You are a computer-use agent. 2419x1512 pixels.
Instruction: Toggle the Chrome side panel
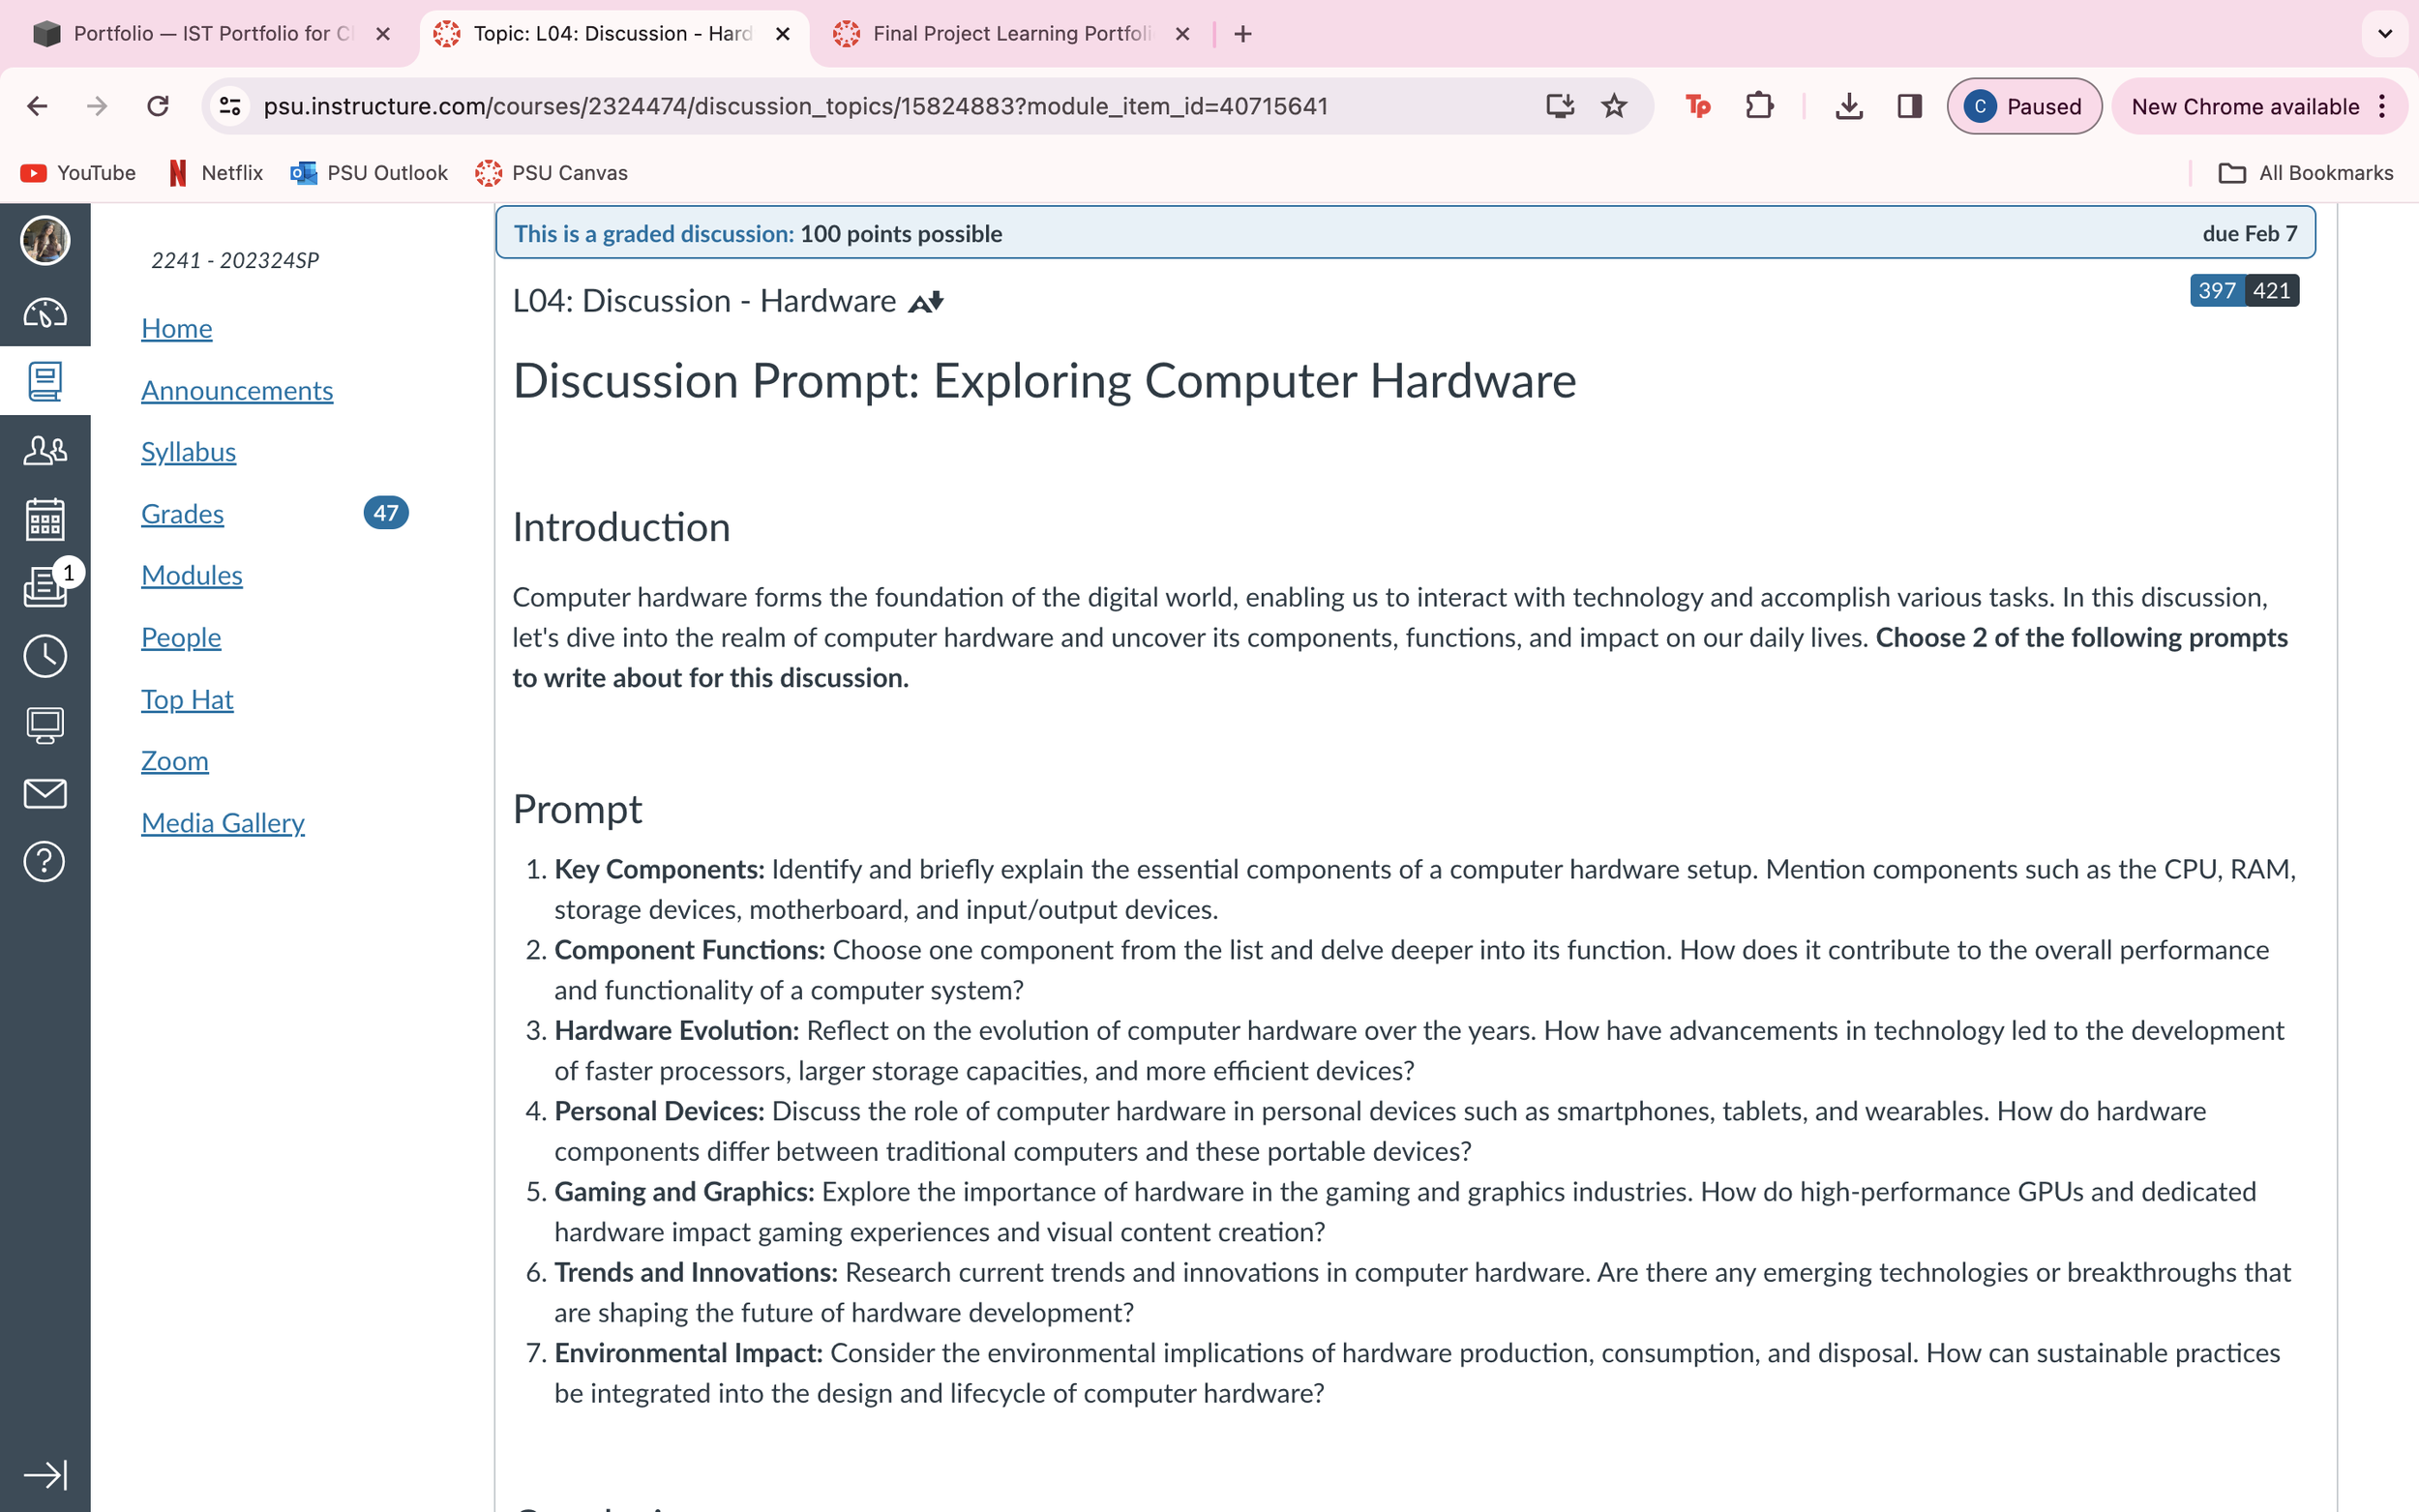coord(1909,106)
